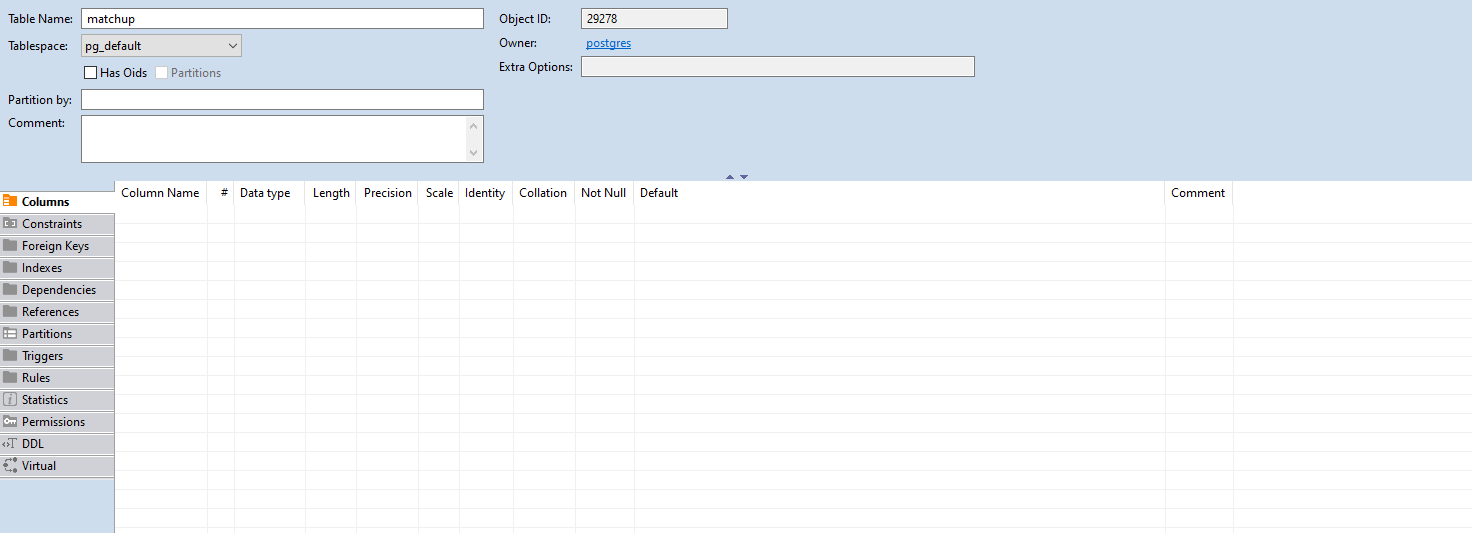This screenshot has height=533, width=1472.
Task: Click the Virtual tab icon
Action: [x=10, y=465]
